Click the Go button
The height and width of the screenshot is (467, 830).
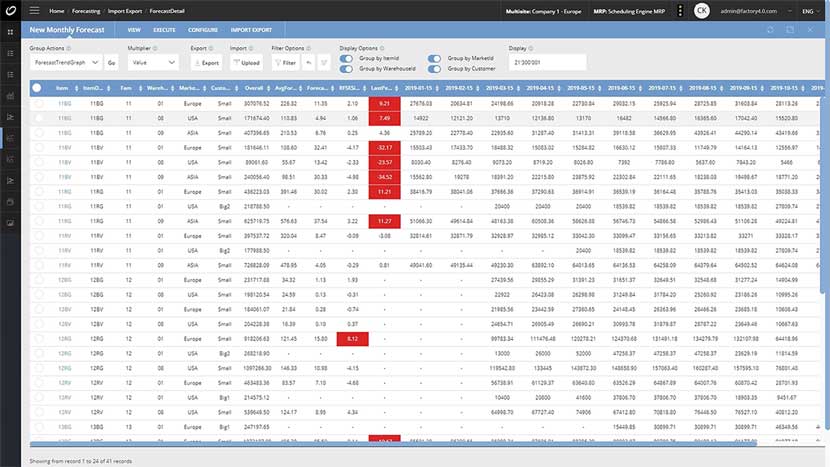(x=111, y=62)
